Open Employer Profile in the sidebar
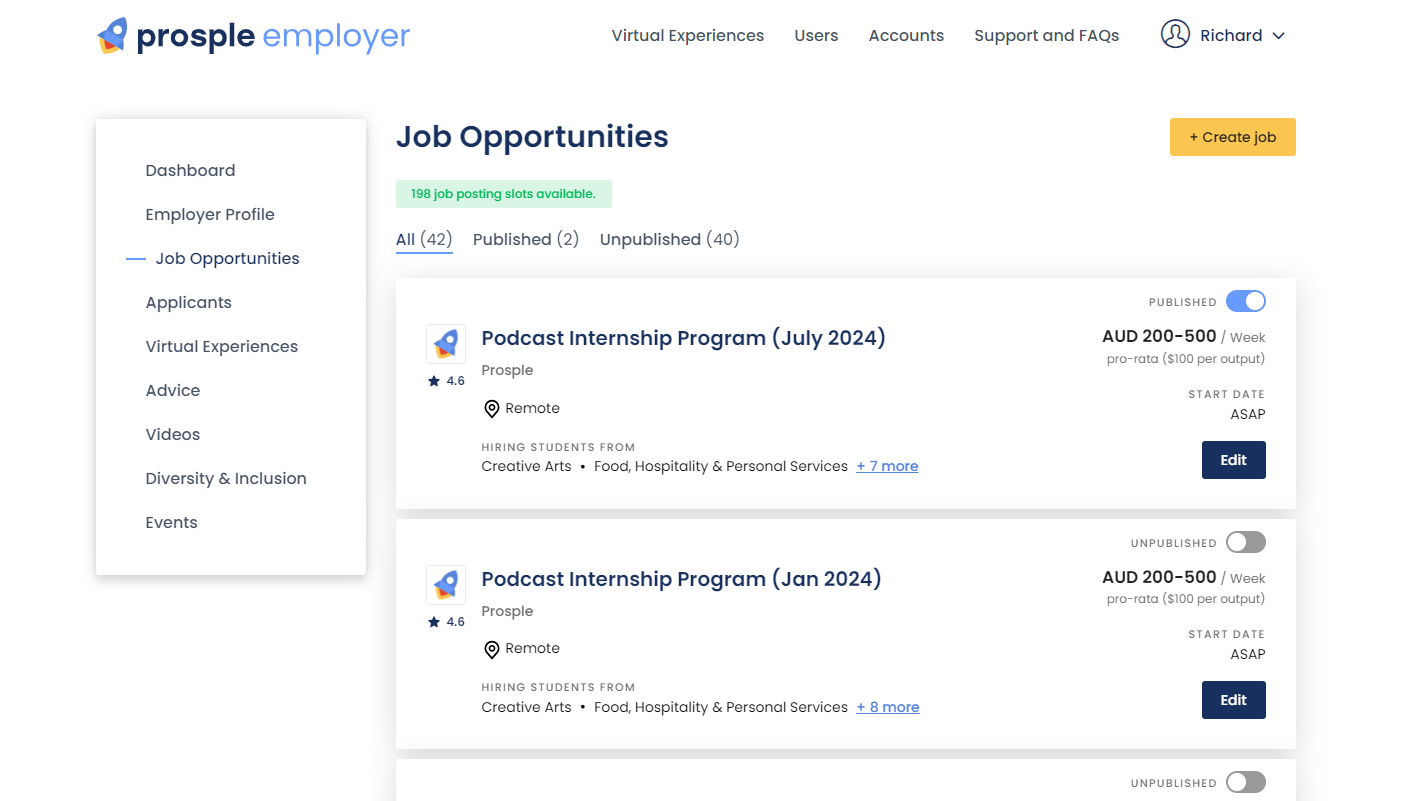1405x801 pixels. point(210,214)
